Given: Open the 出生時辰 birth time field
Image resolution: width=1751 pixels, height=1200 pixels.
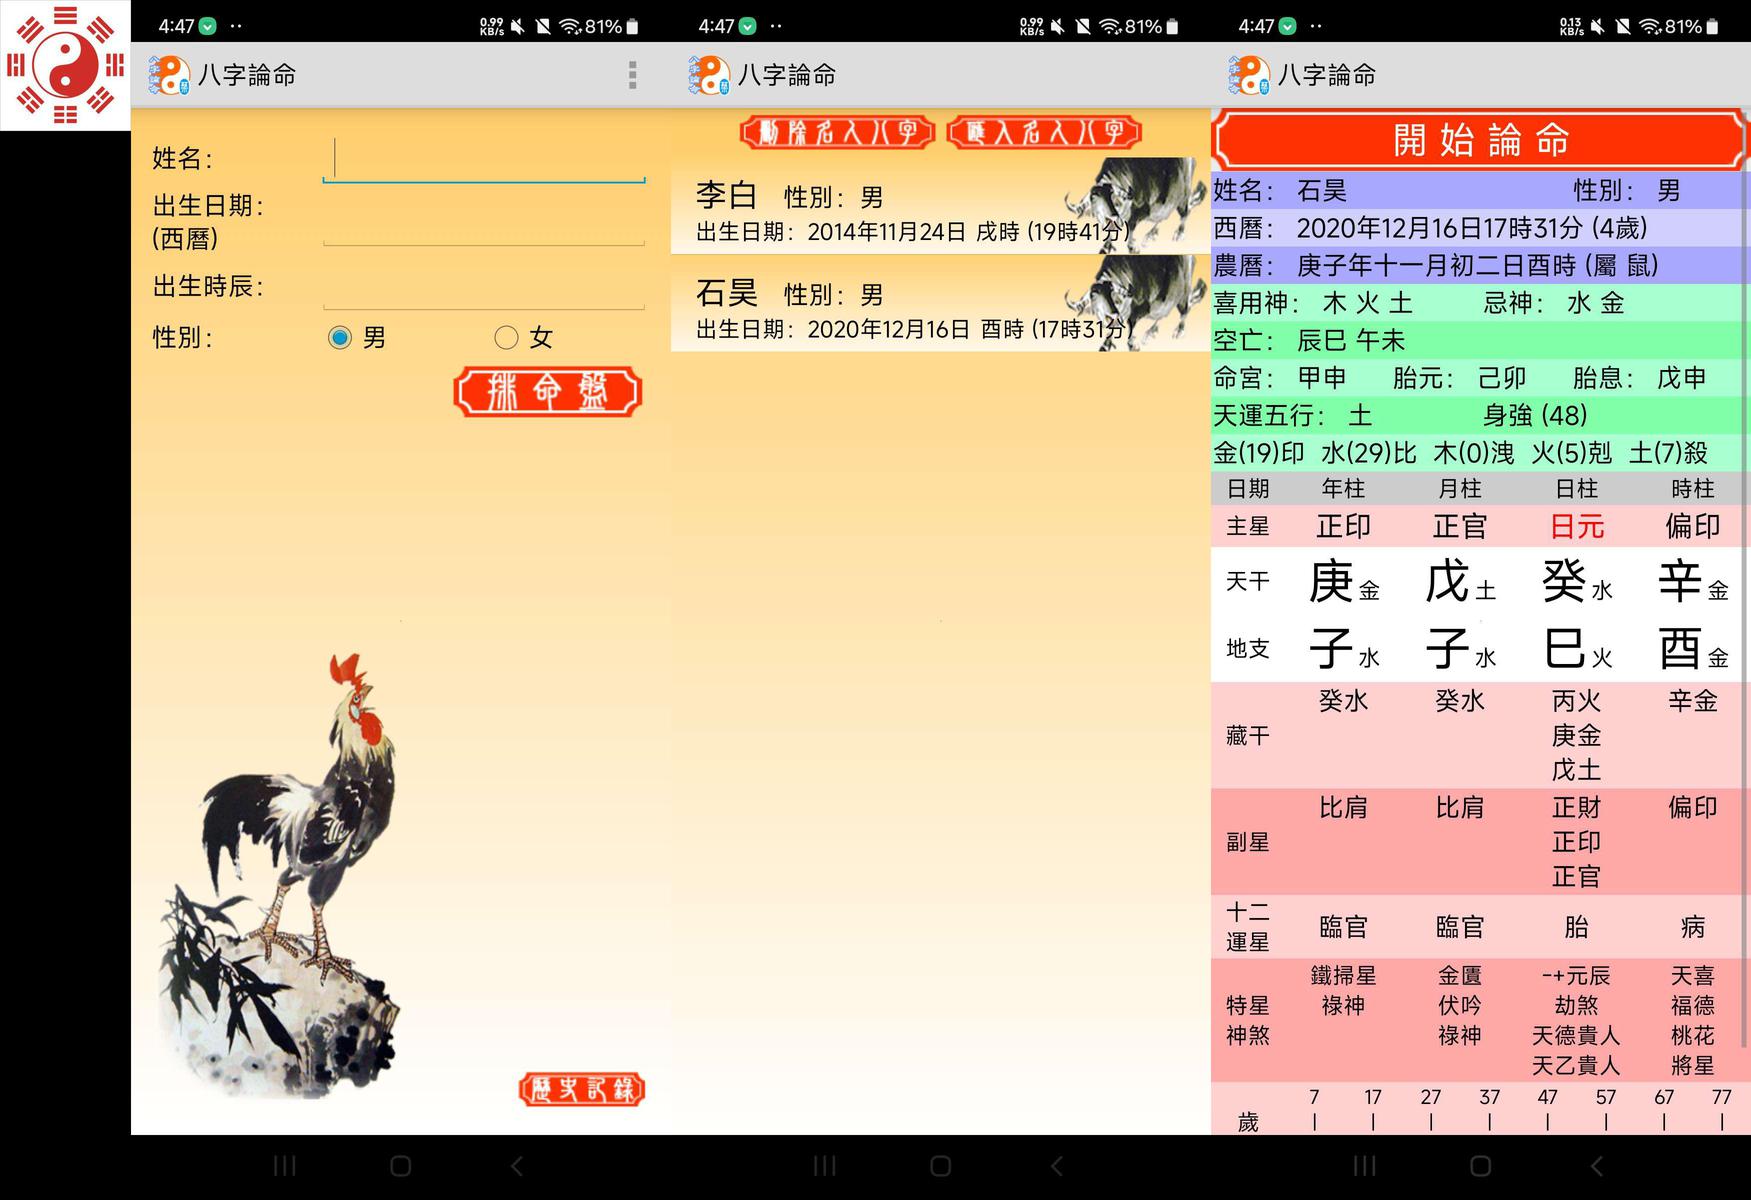Looking at the screenshot, I should click(x=484, y=288).
